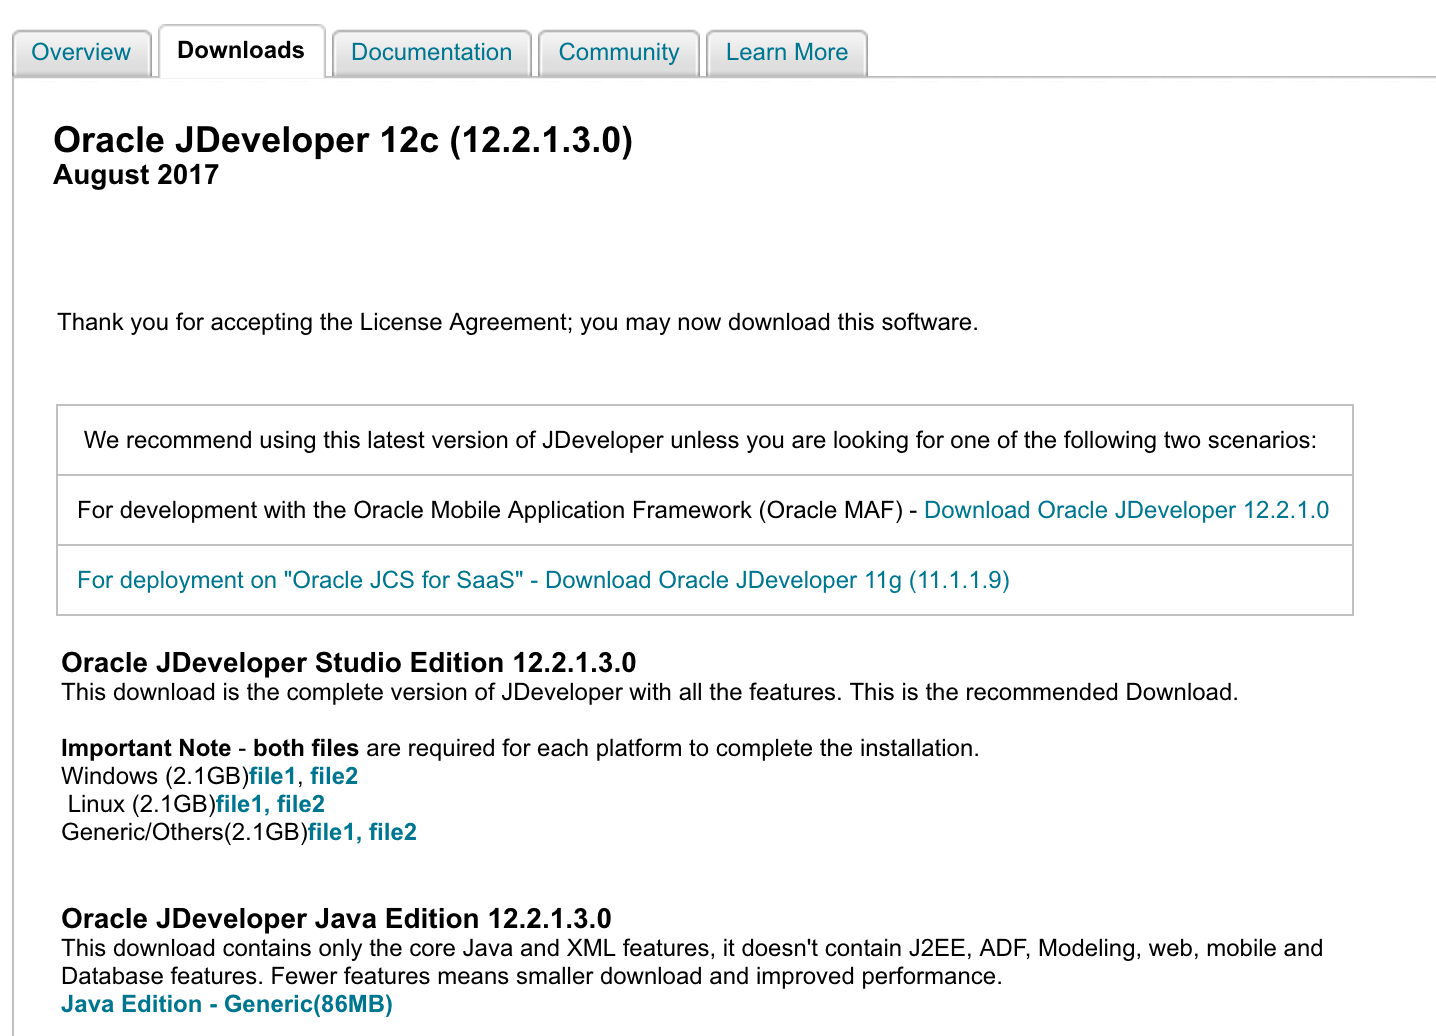
Task: Go to the Community tab
Action: [618, 52]
